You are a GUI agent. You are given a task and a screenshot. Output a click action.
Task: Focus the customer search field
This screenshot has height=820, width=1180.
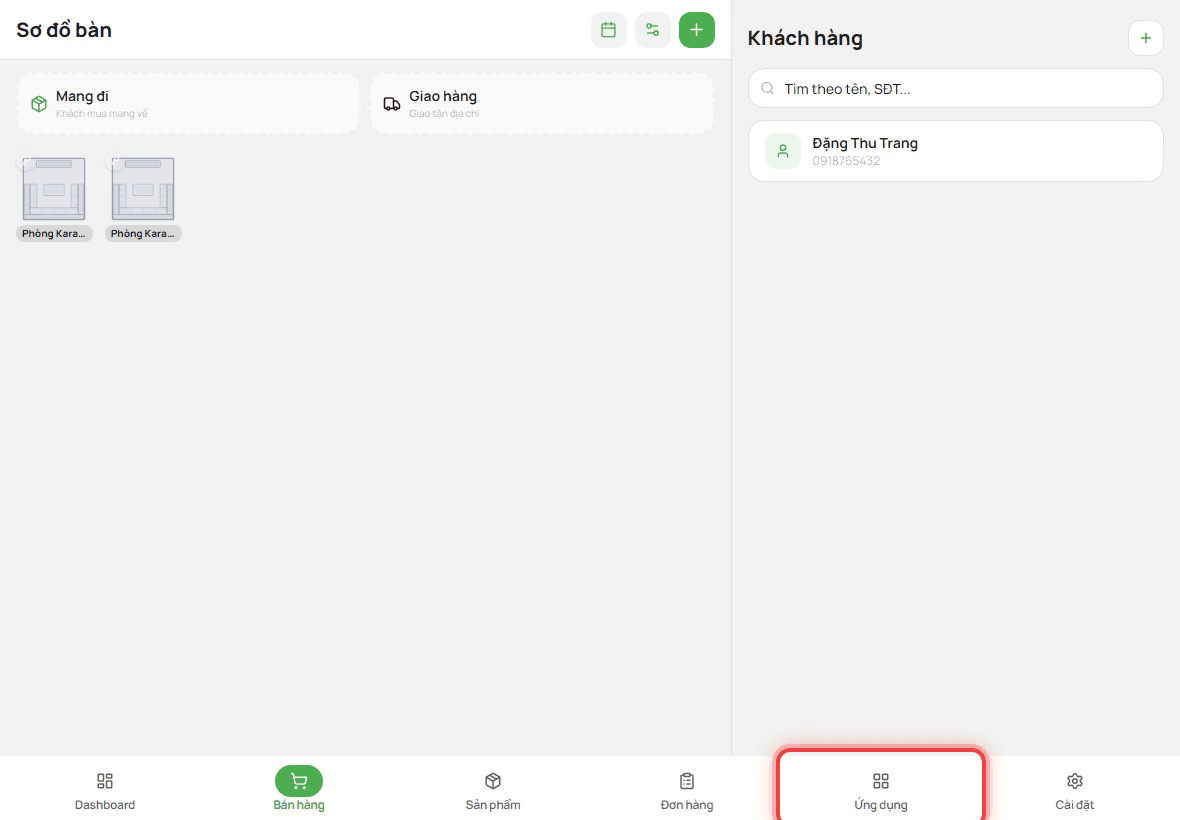coord(955,89)
